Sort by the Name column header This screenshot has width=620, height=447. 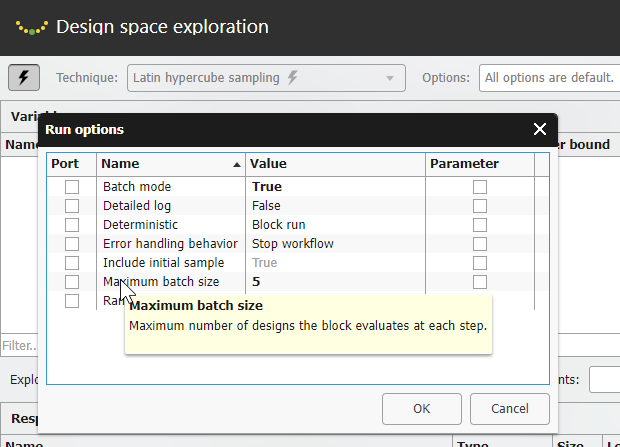click(170, 164)
